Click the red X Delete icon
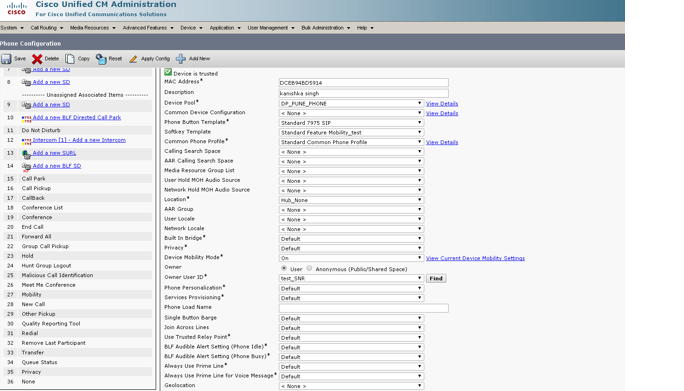 pyautogui.click(x=37, y=59)
